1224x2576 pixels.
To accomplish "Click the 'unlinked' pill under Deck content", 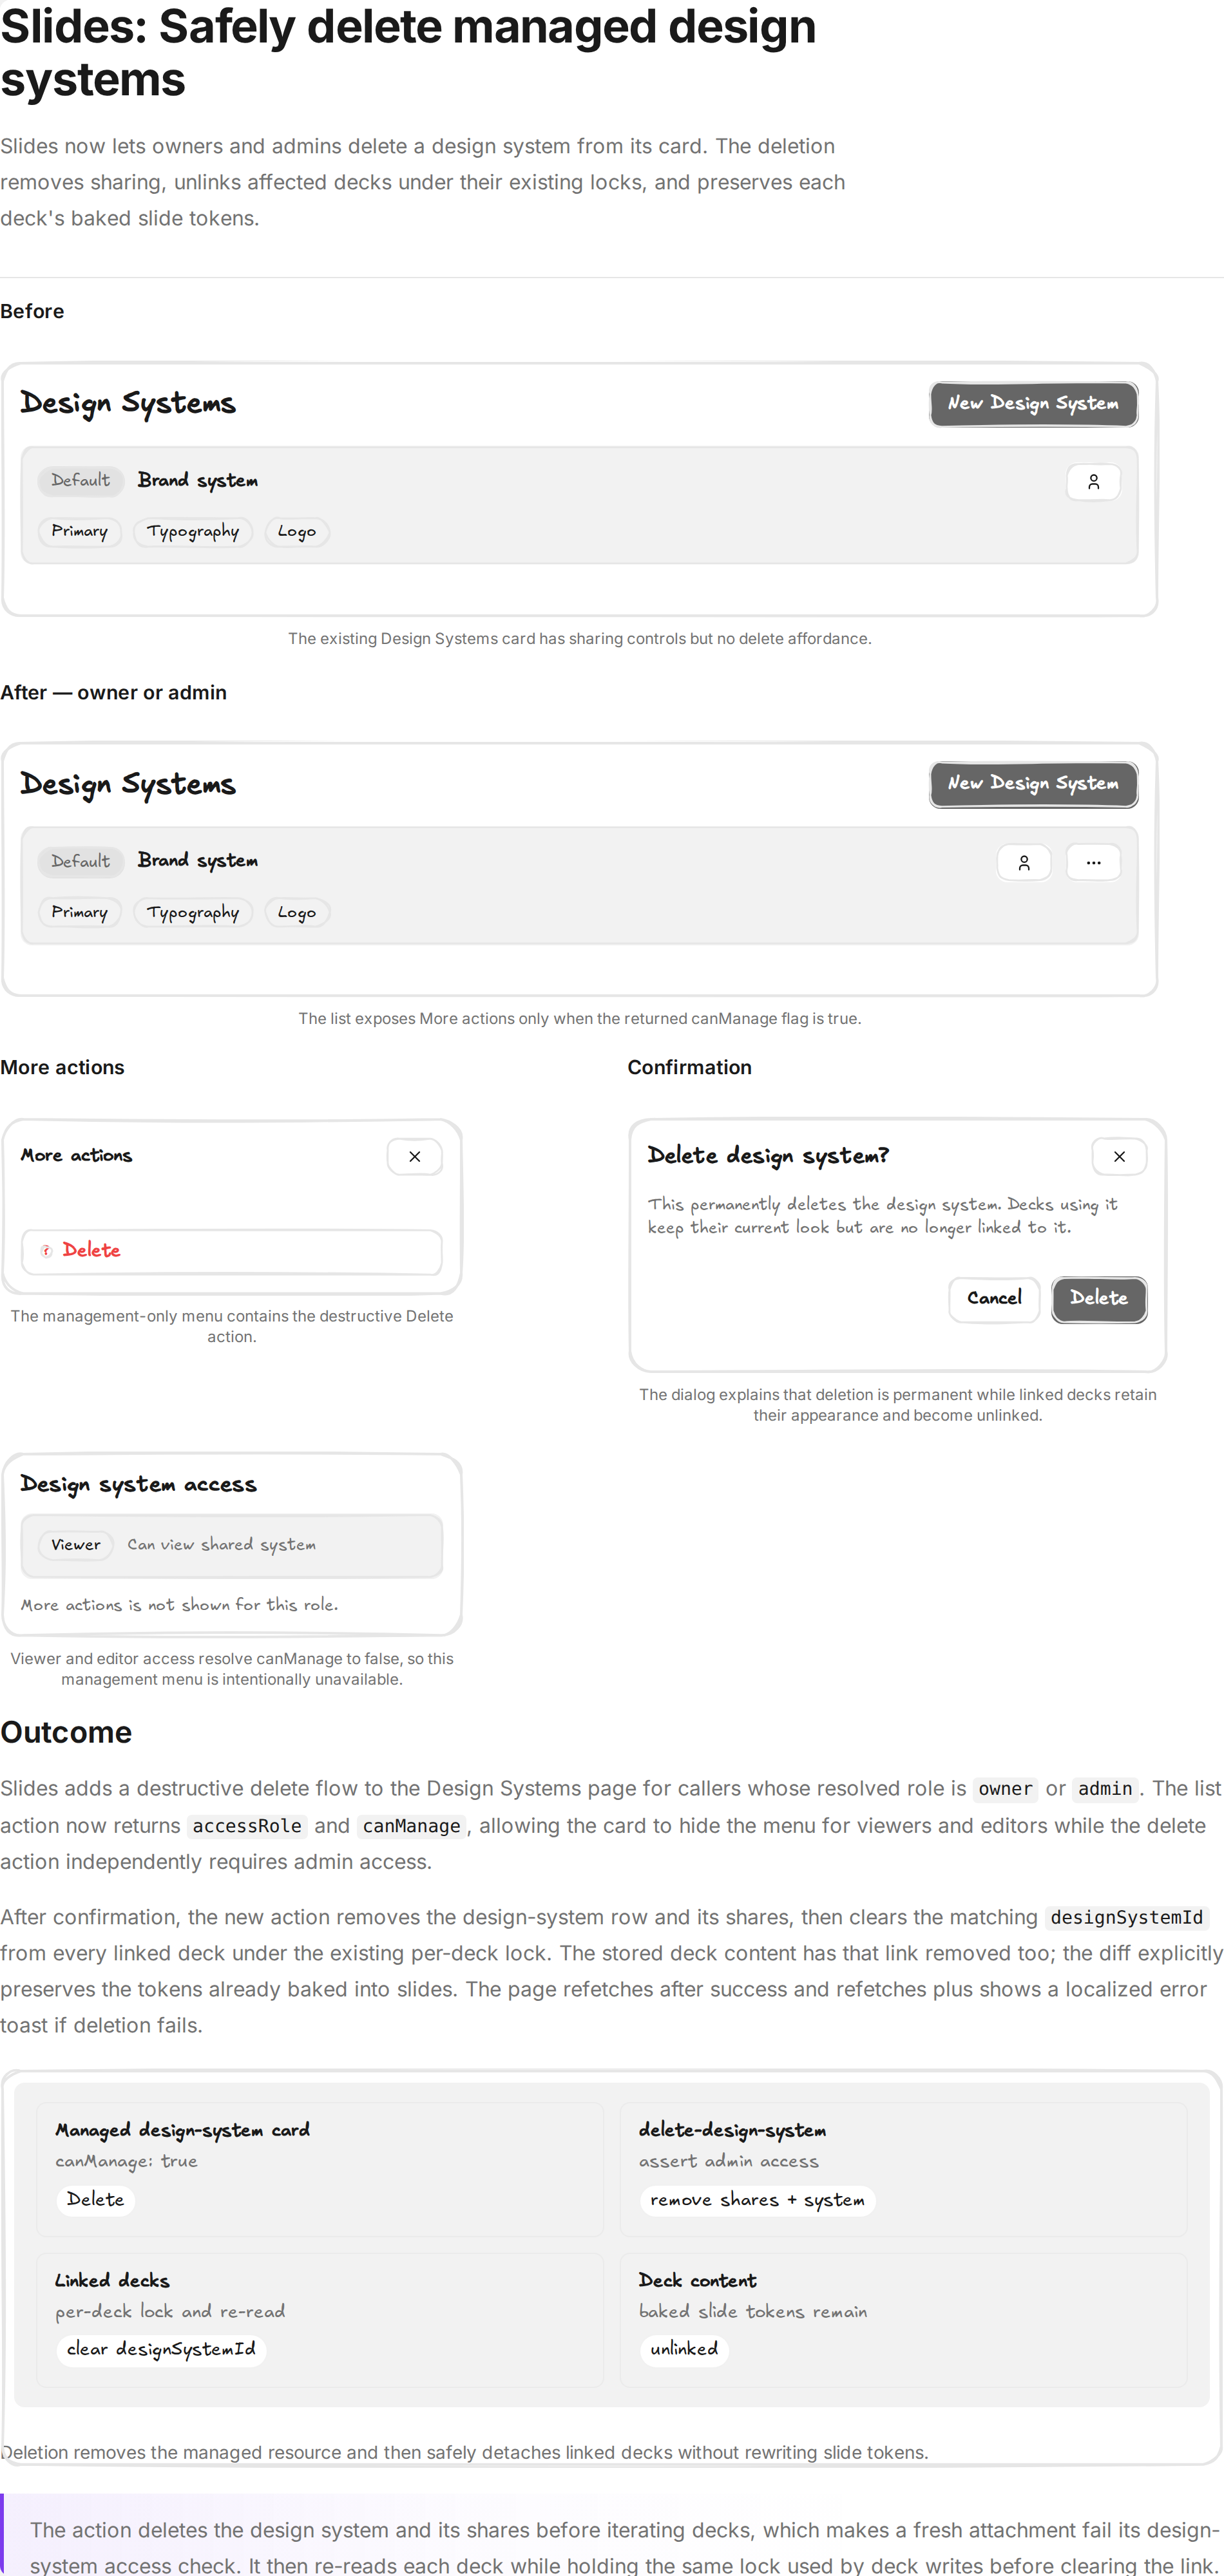I will click(x=684, y=2349).
